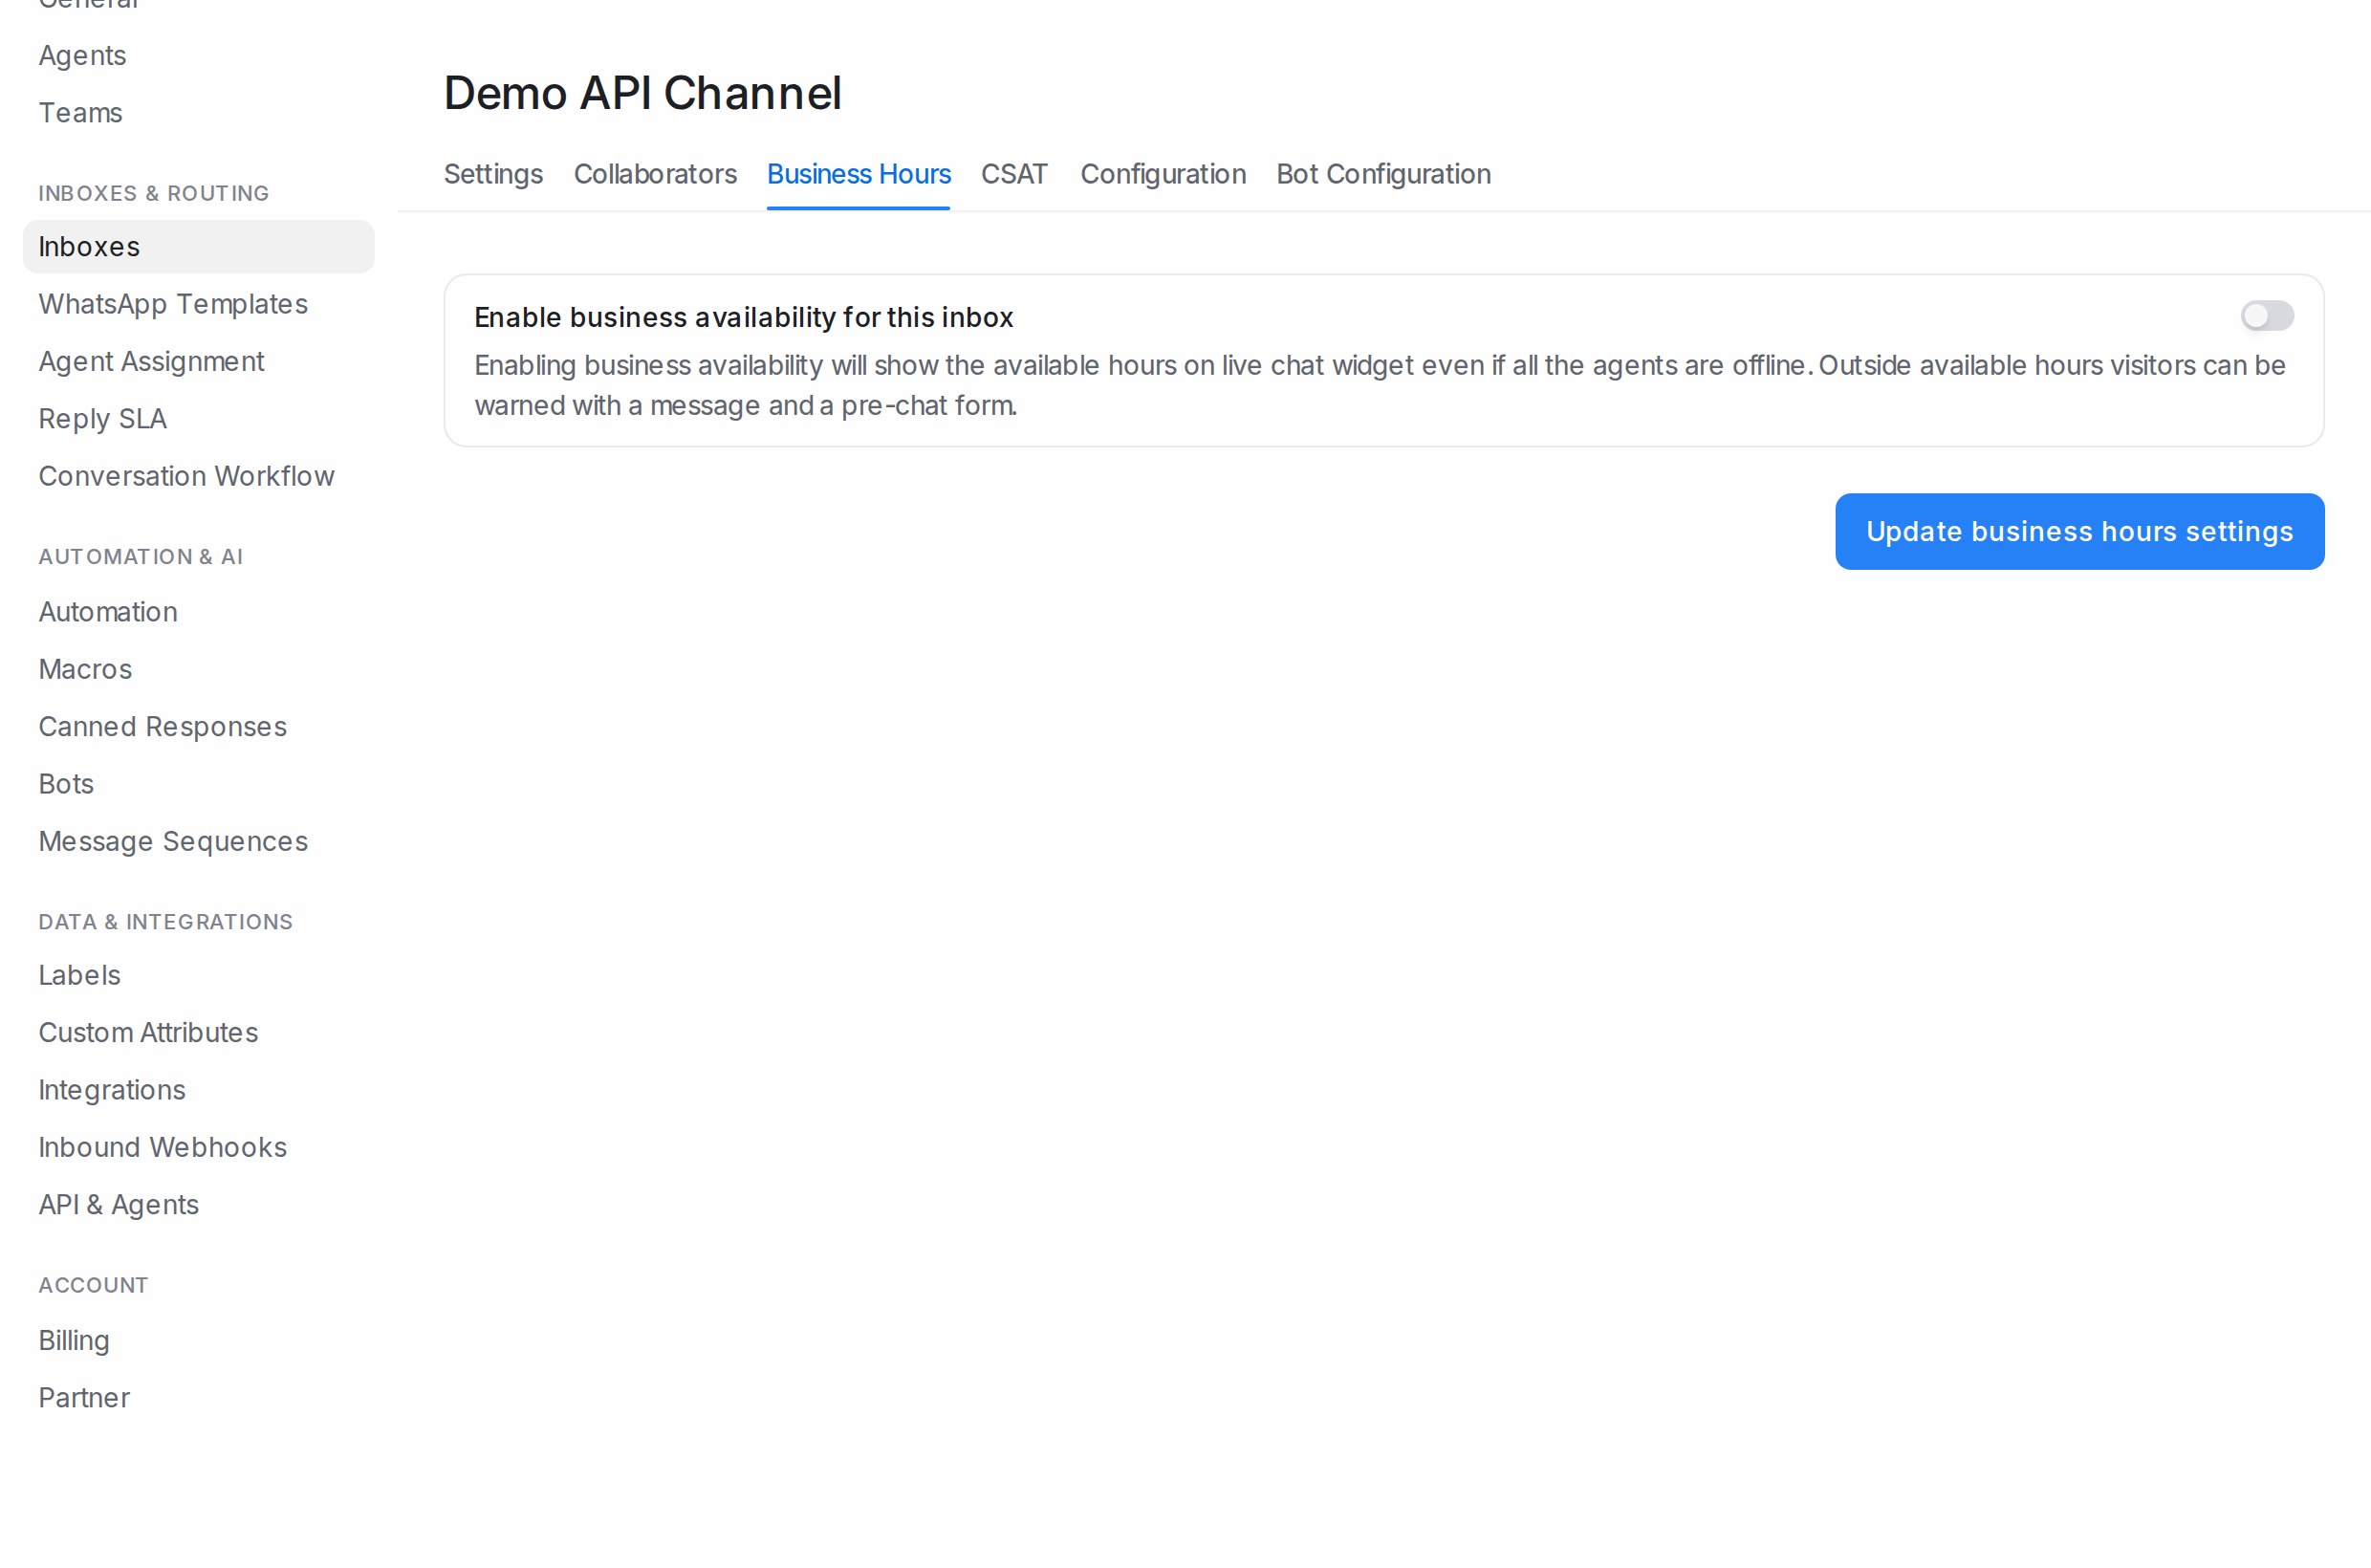The width and height of the screenshot is (2371, 1568).
Task: Click the 'Enable business availability for this inbox' label
Action: pos(743,317)
